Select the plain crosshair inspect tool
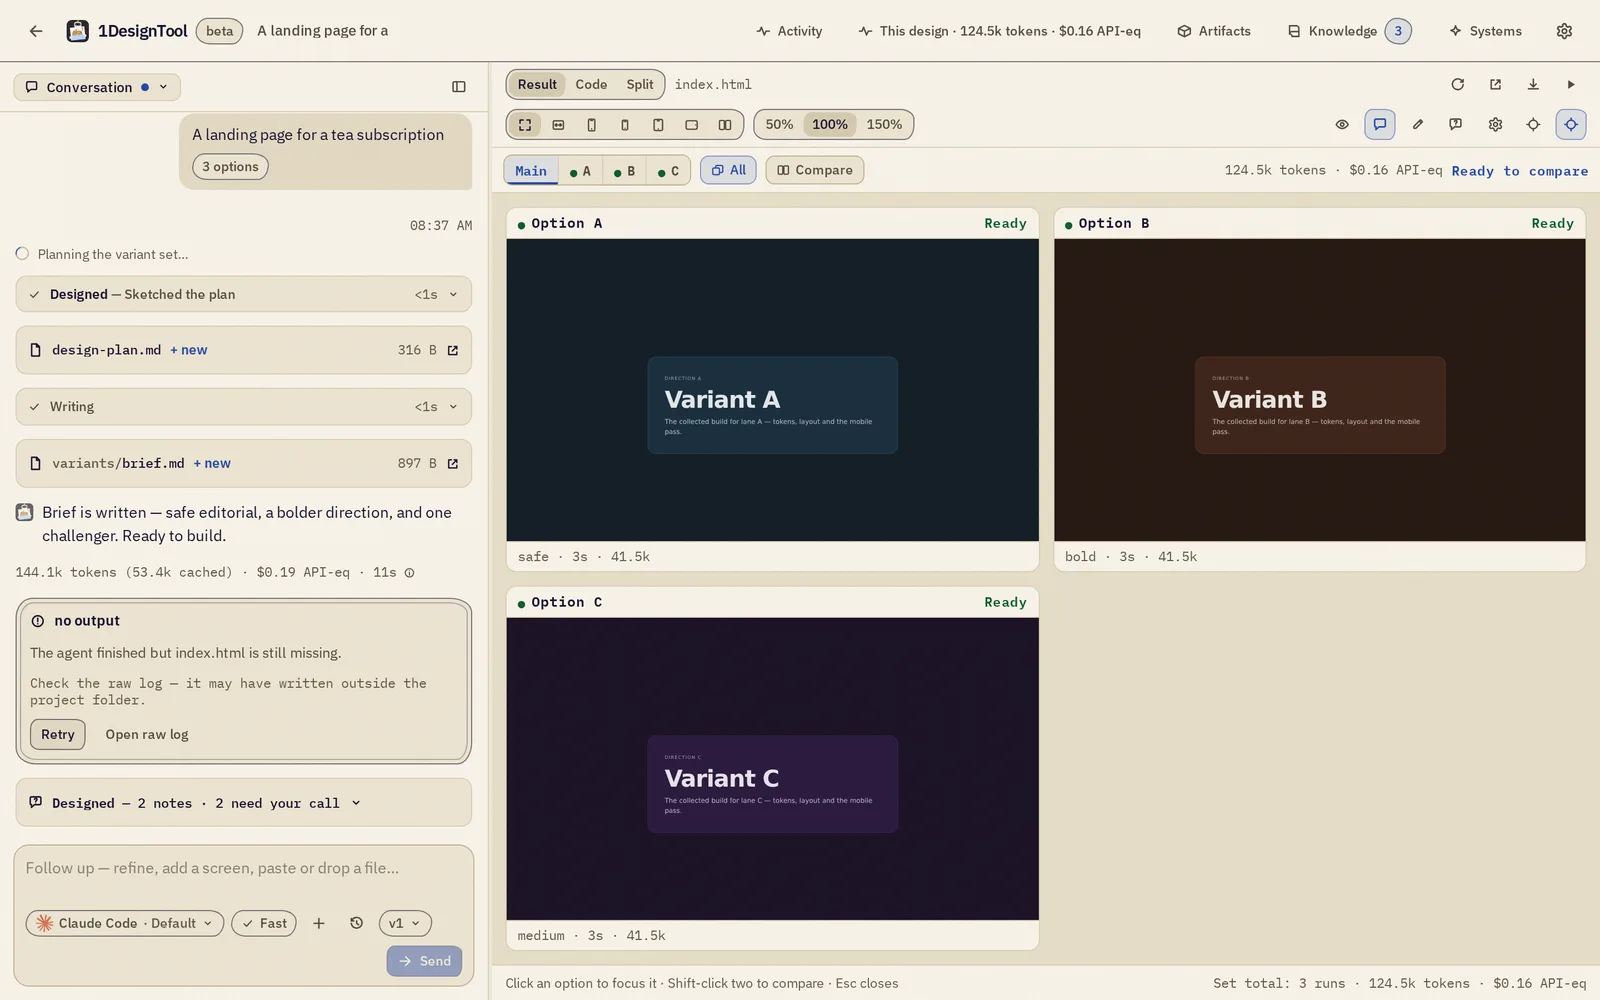The image size is (1600, 1000). (1533, 125)
